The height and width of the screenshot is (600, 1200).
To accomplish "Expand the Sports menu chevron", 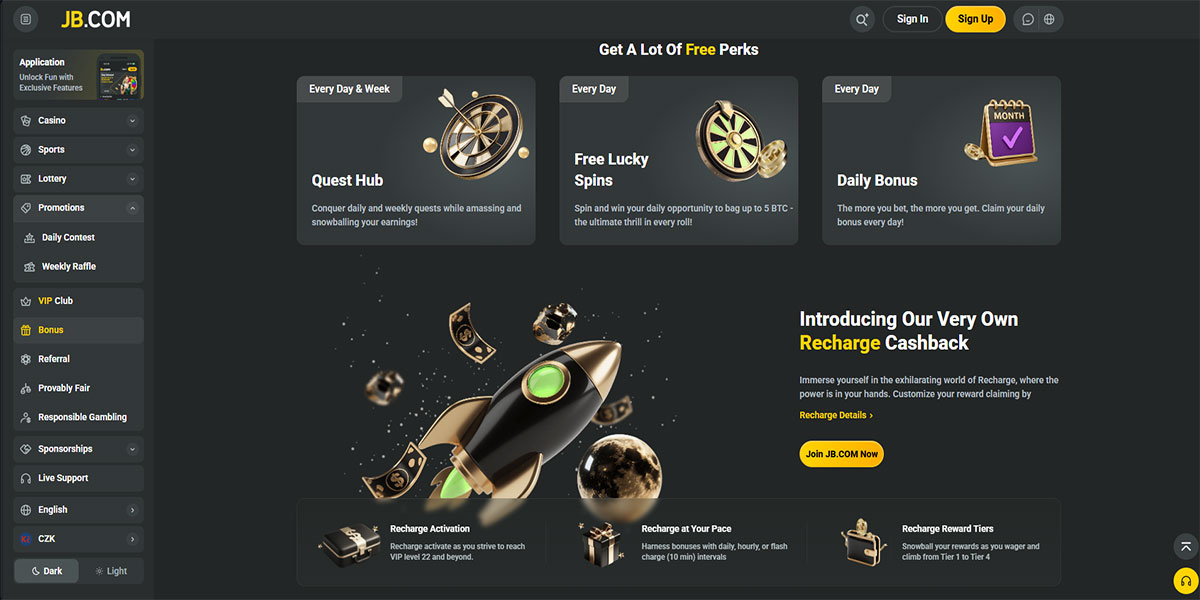I will pyautogui.click(x=132, y=150).
